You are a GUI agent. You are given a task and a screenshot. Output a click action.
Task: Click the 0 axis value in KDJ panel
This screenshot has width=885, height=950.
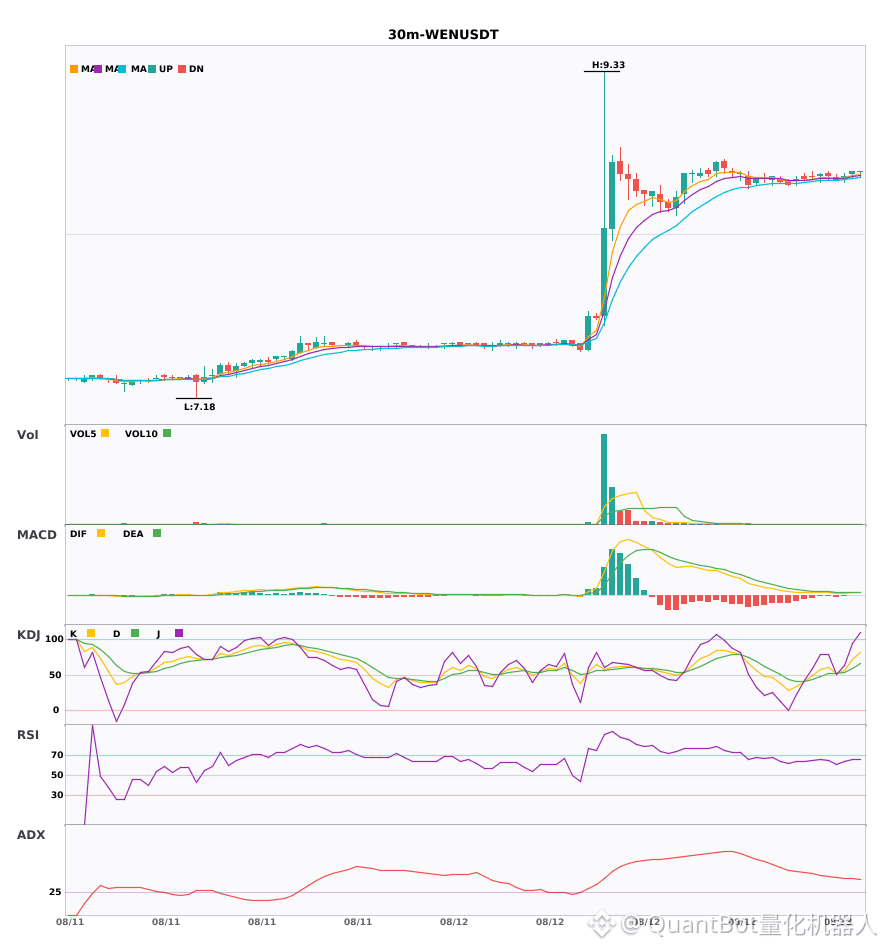pos(56,710)
